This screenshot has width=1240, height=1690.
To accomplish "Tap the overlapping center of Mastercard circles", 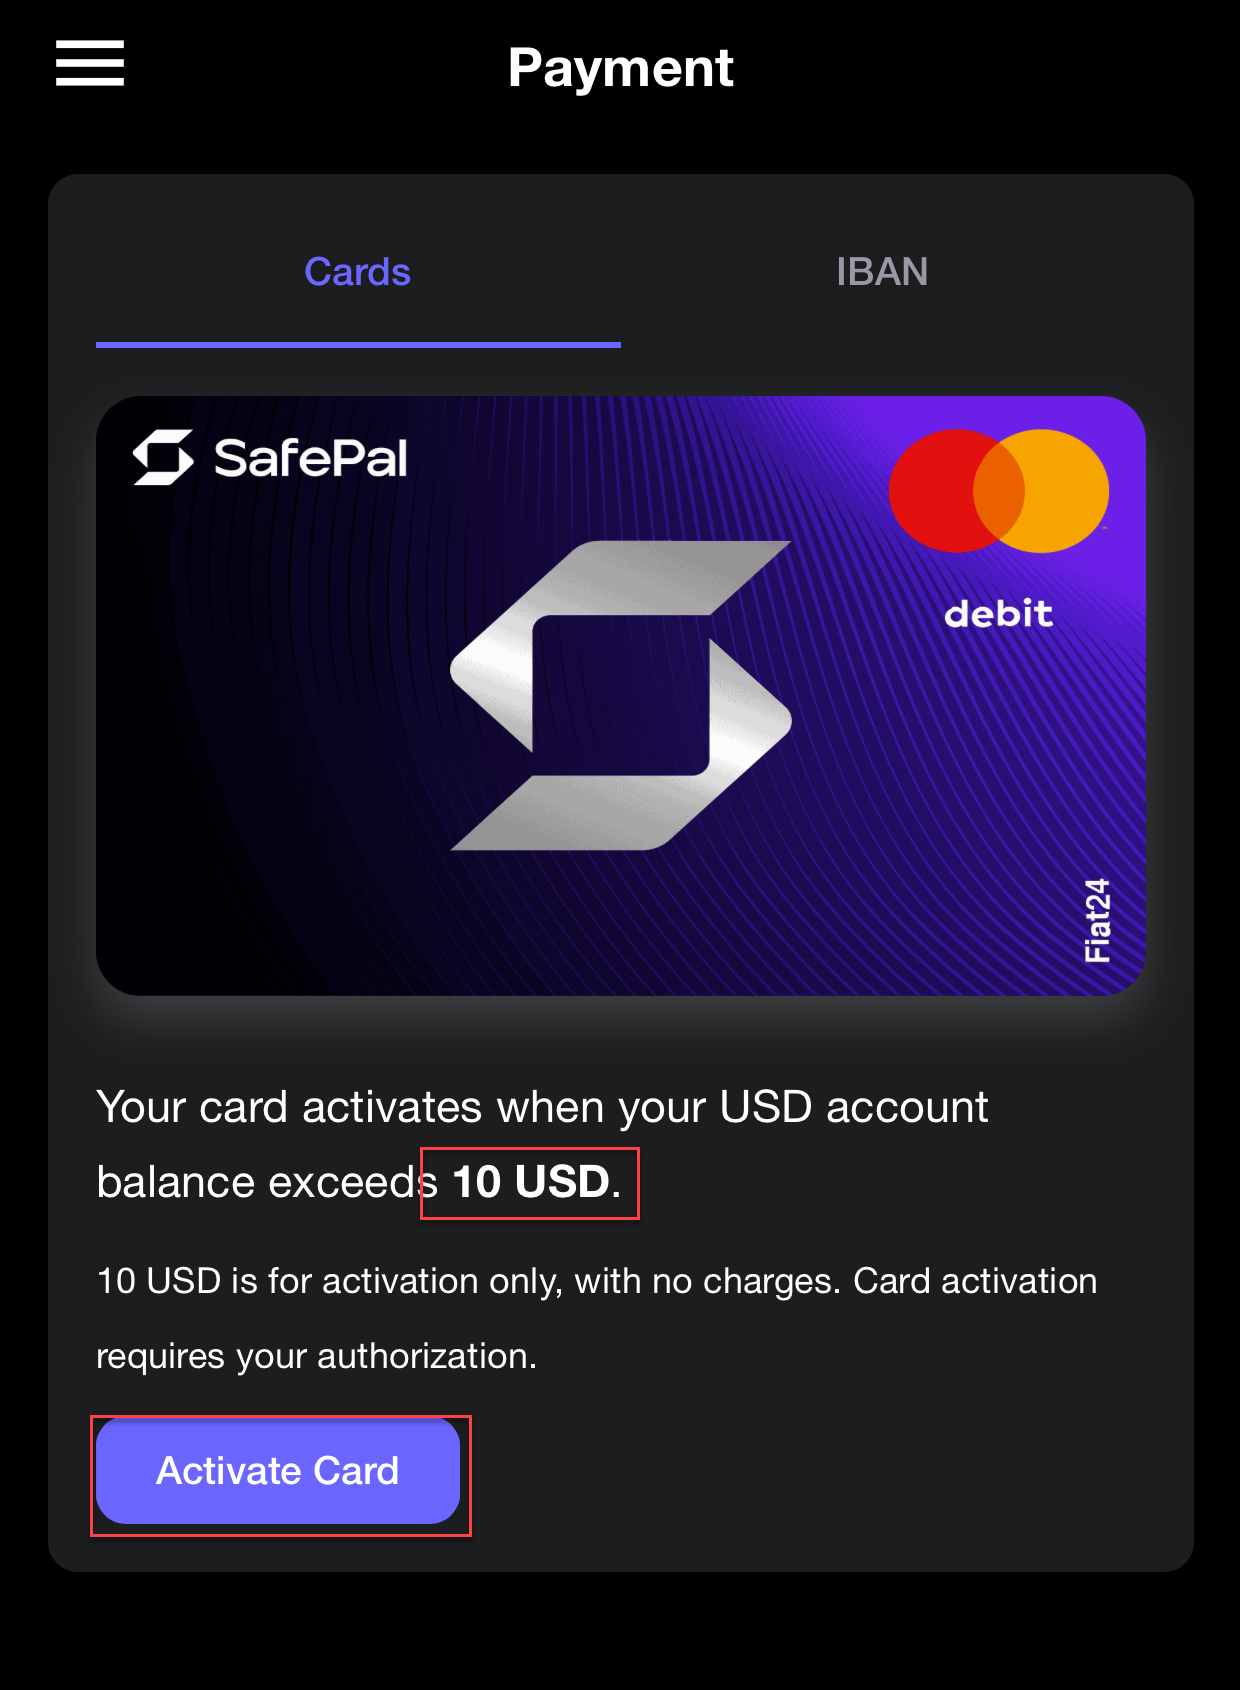I will (x=999, y=491).
